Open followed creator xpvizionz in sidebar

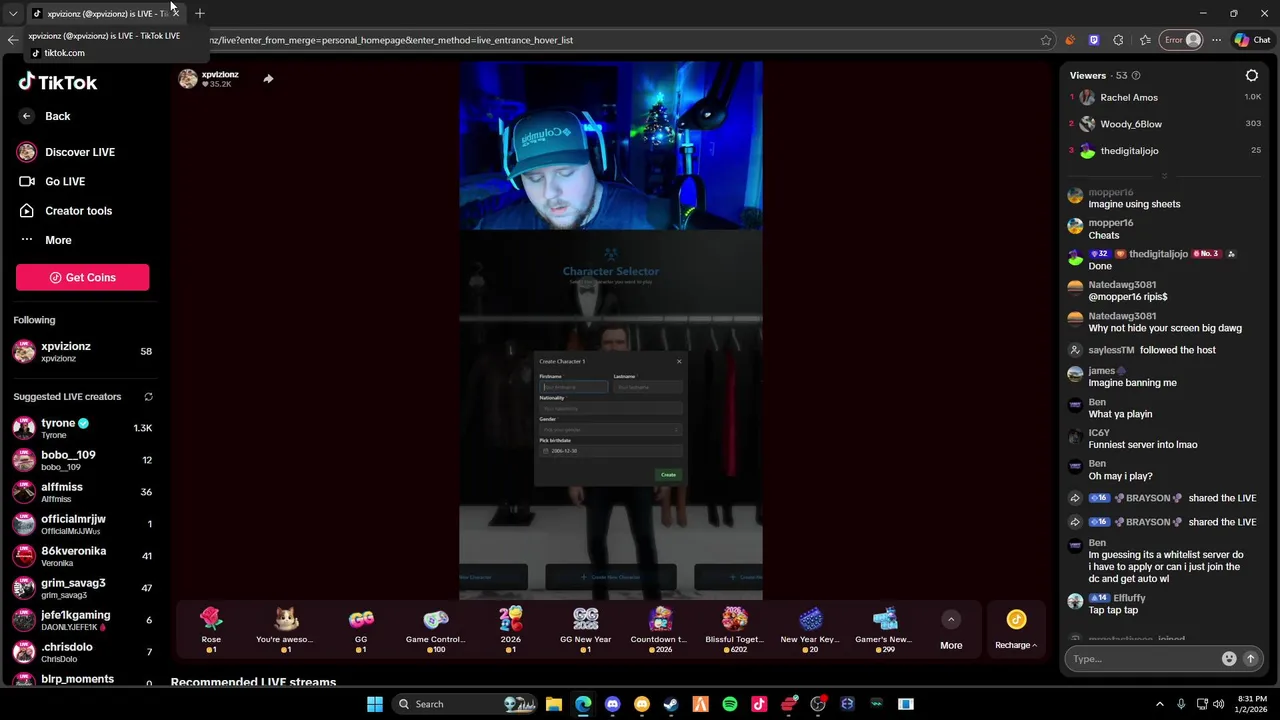point(82,351)
